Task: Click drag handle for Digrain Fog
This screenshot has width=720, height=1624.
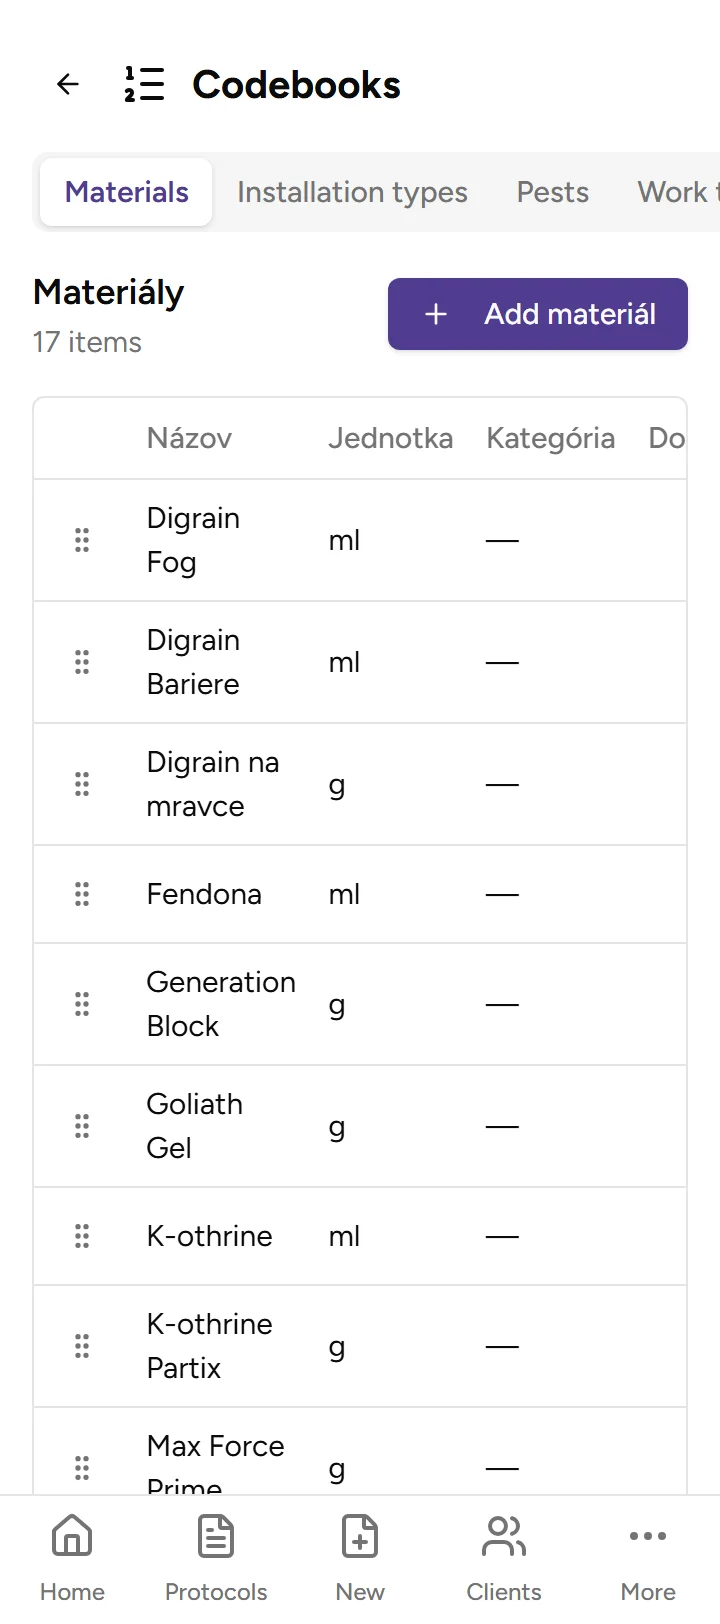Action: coord(82,540)
